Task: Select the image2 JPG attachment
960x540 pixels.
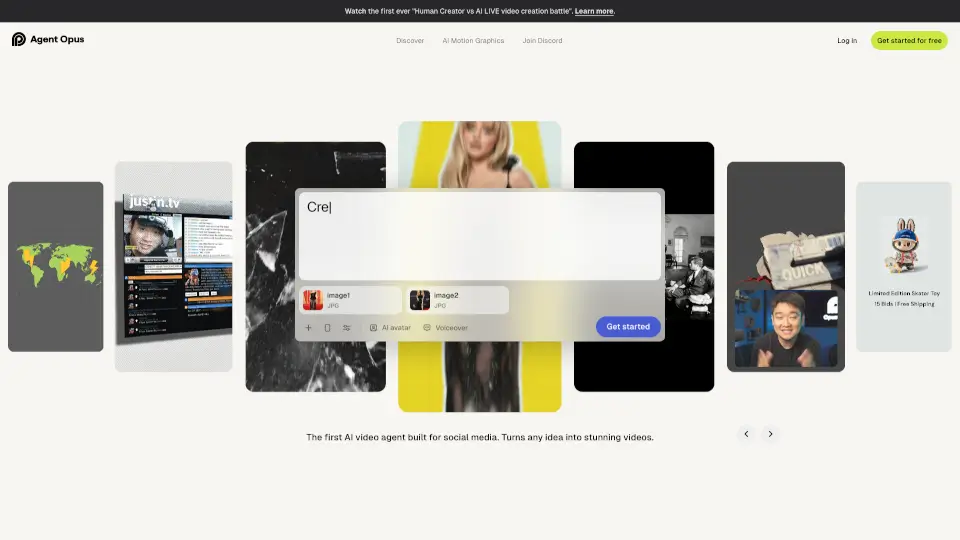Action: 457,300
